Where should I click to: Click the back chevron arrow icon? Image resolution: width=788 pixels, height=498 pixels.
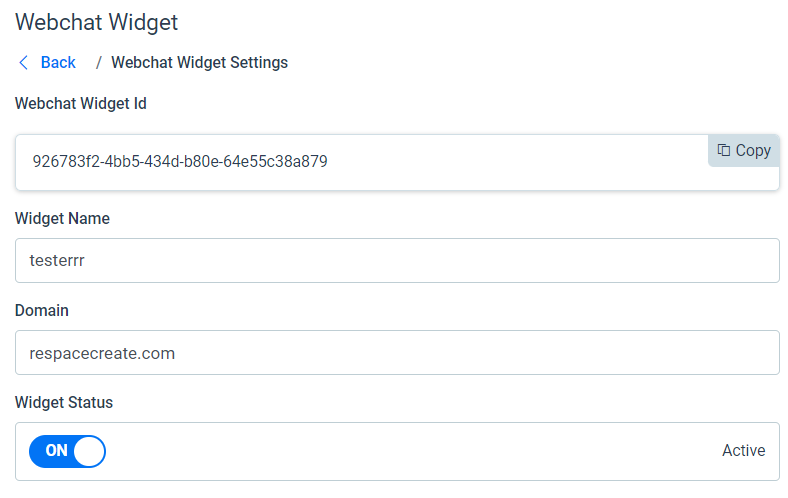(23, 63)
